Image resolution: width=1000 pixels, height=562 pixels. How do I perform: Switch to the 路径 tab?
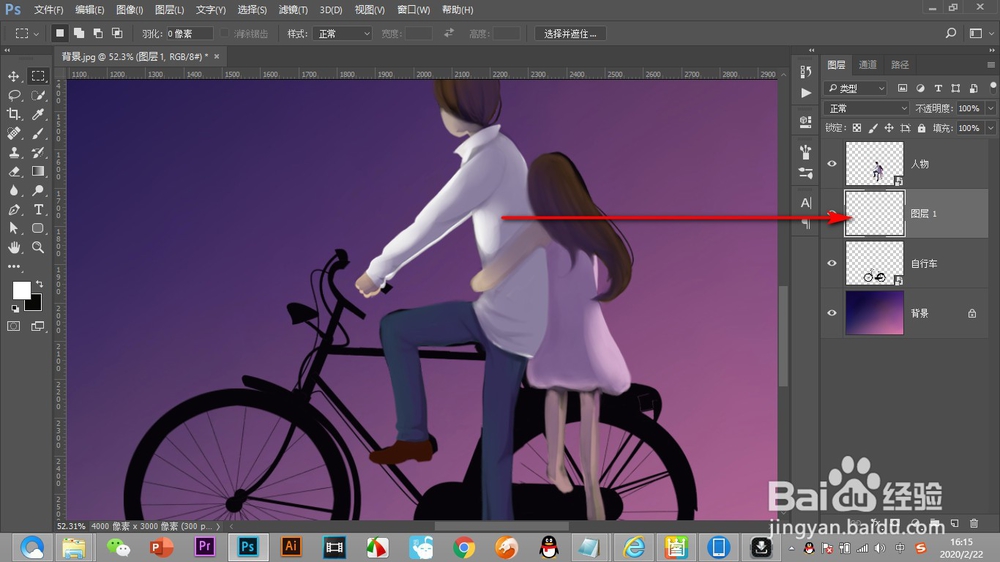tap(900, 64)
